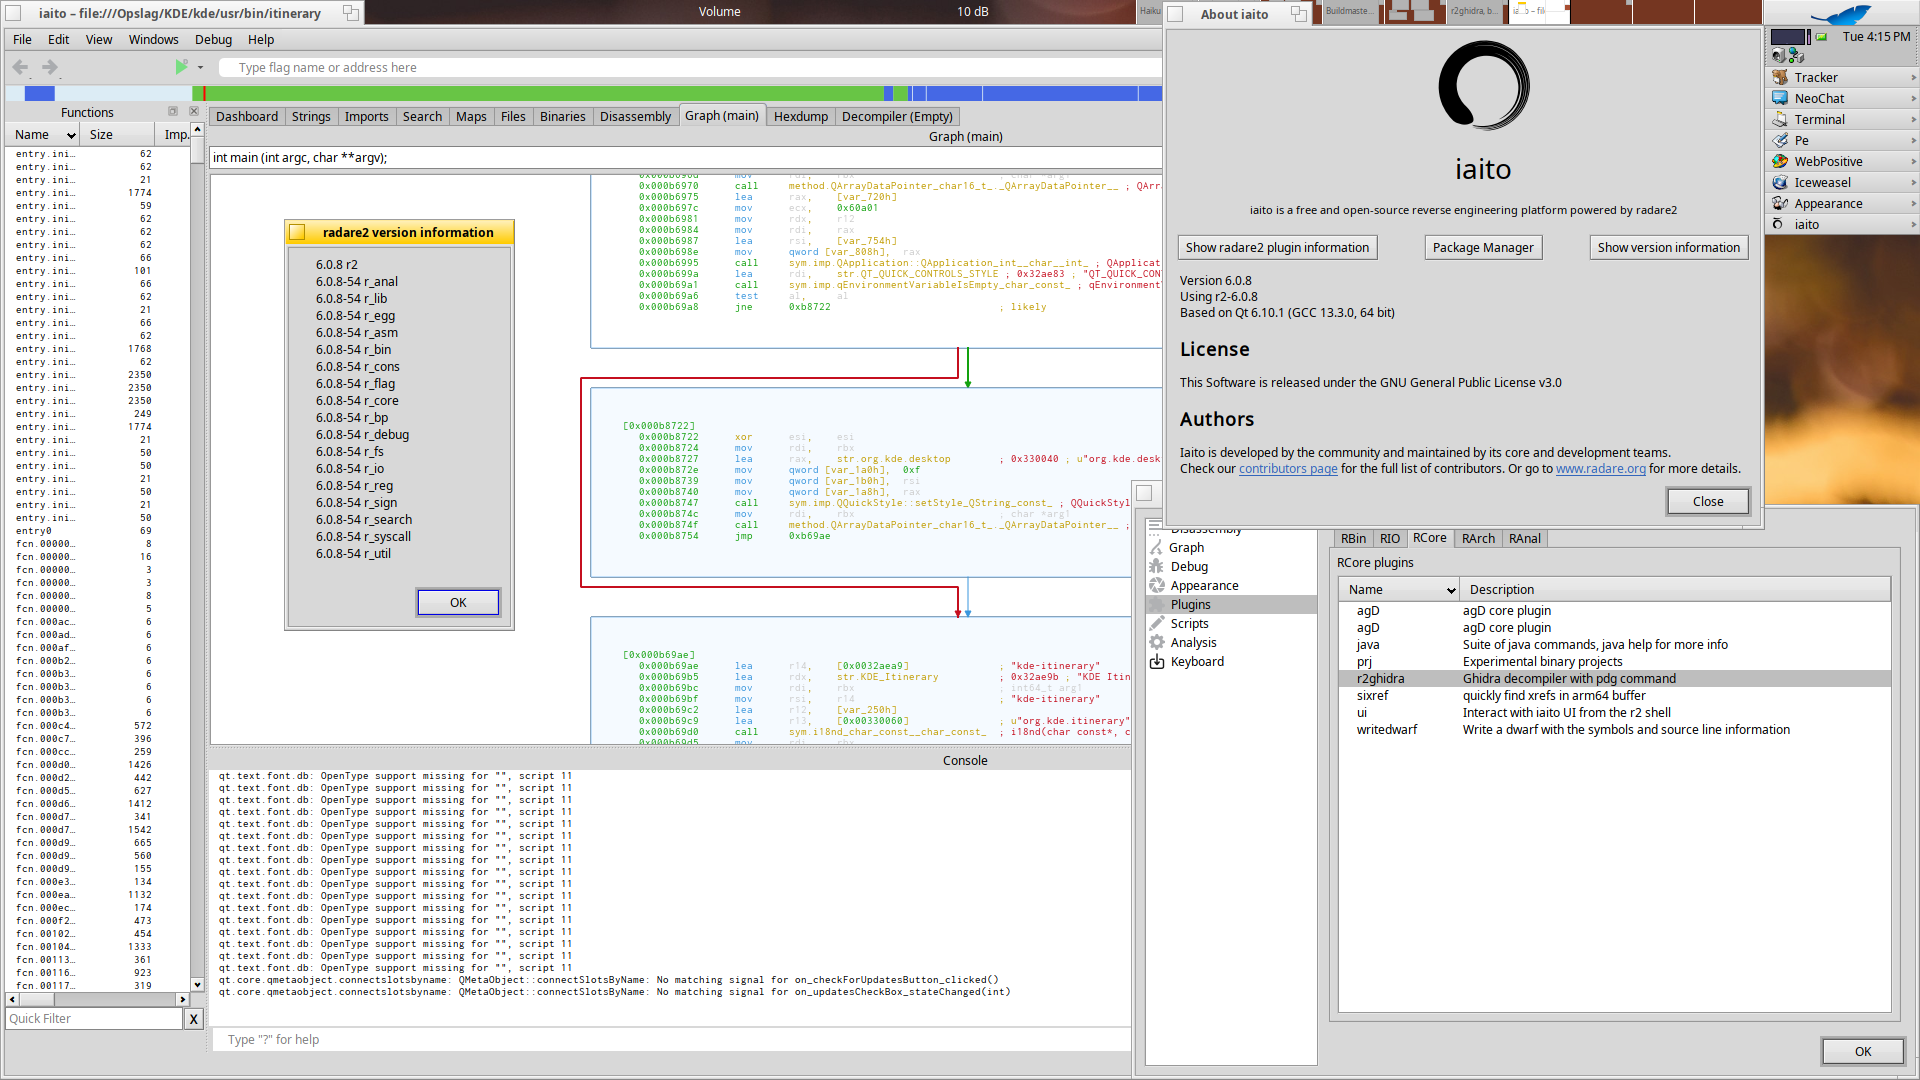Select the Graph preferences icon
Screen dimensions: 1920x1080
coord(1157,548)
